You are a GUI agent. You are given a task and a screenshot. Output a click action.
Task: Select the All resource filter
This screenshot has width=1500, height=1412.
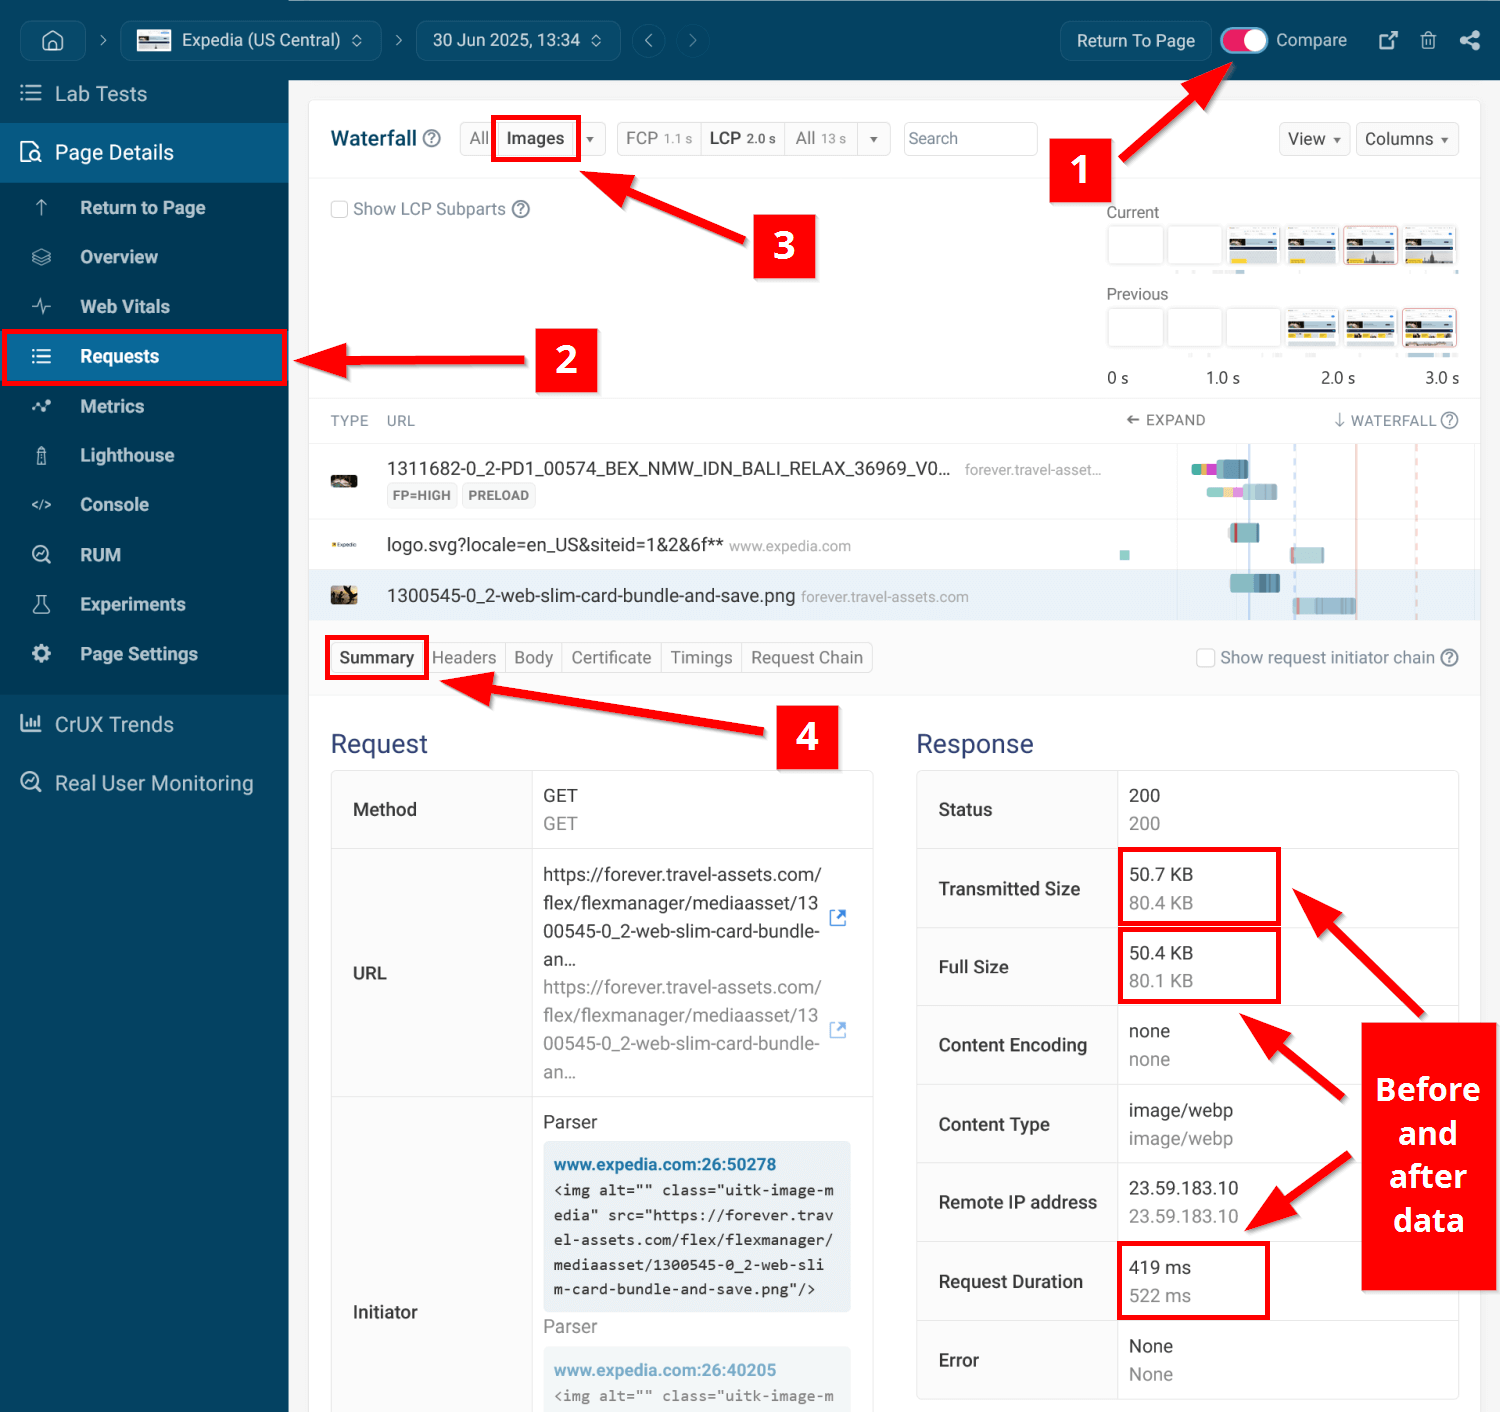tap(479, 138)
